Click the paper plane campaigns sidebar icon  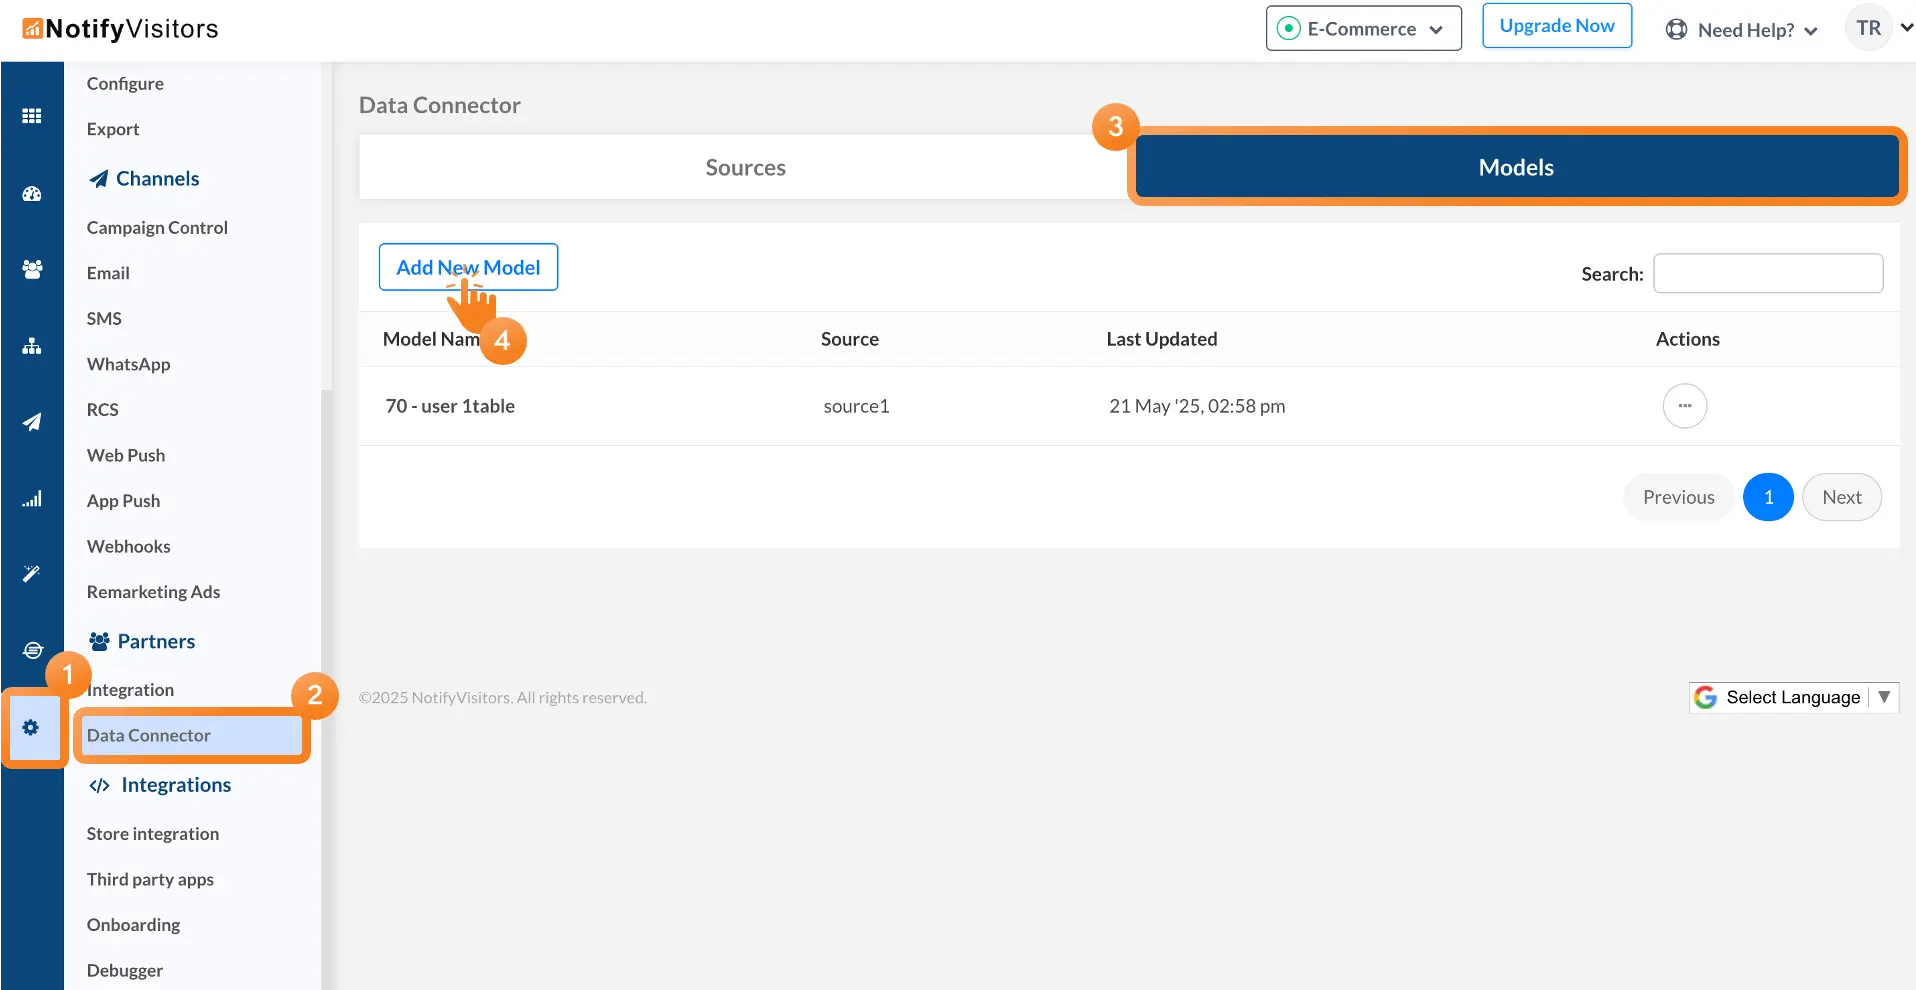tap(32, 422)
